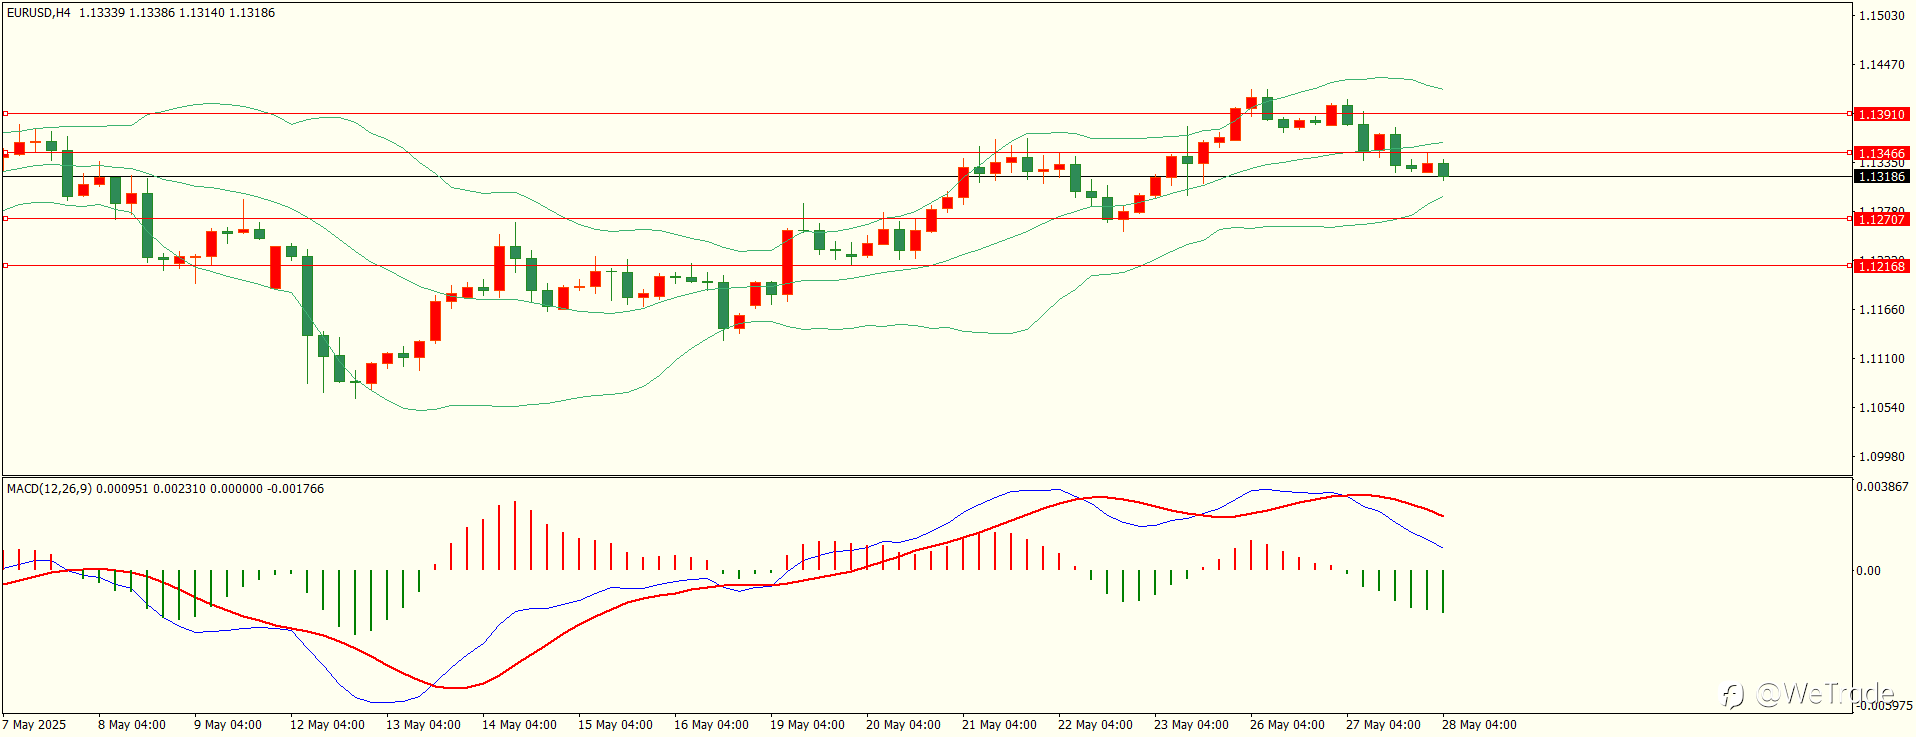Click the EURUSD,H4 chart title text

coord(39,13)
